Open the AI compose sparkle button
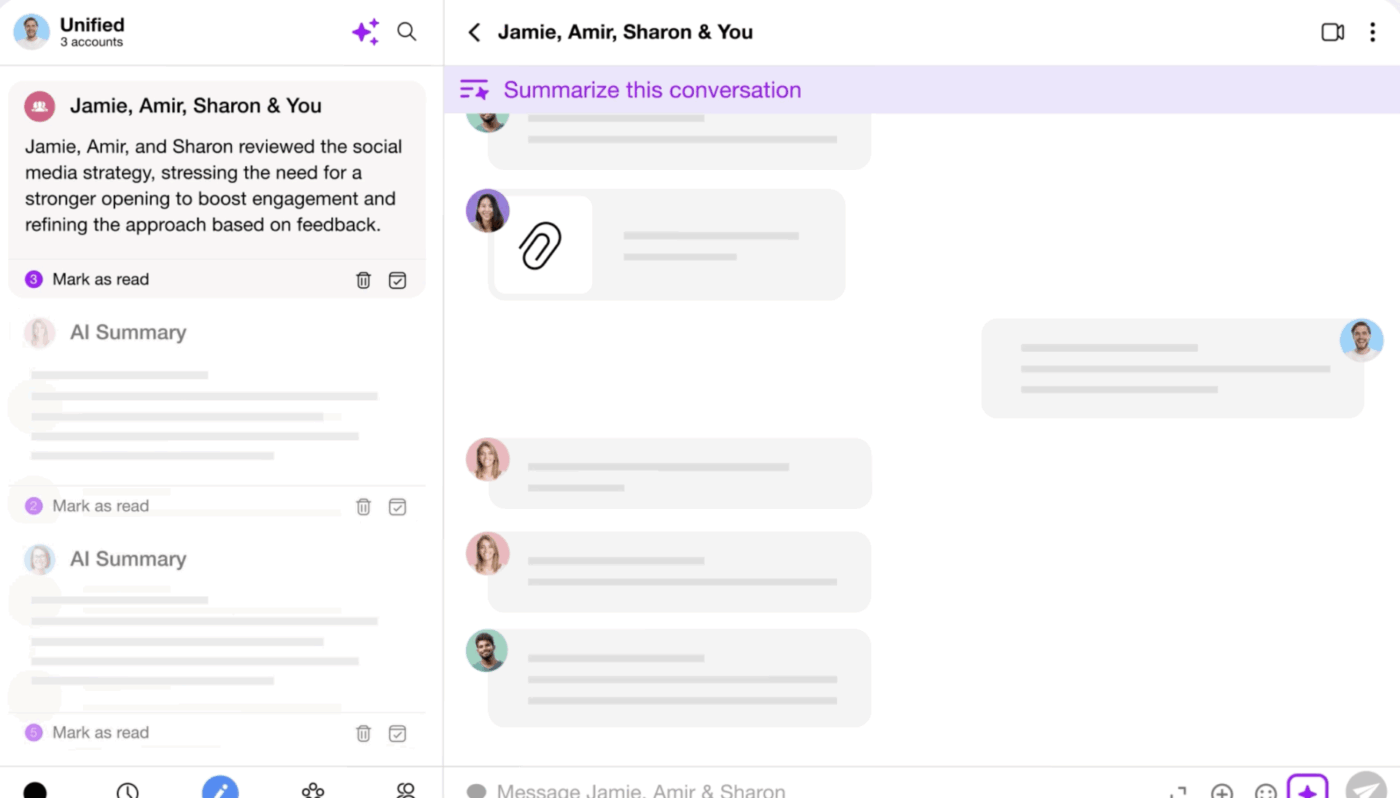Image resolution: width=1400 pixels, height=798 pixels. pyautogui.click(x=1307, y=787)
